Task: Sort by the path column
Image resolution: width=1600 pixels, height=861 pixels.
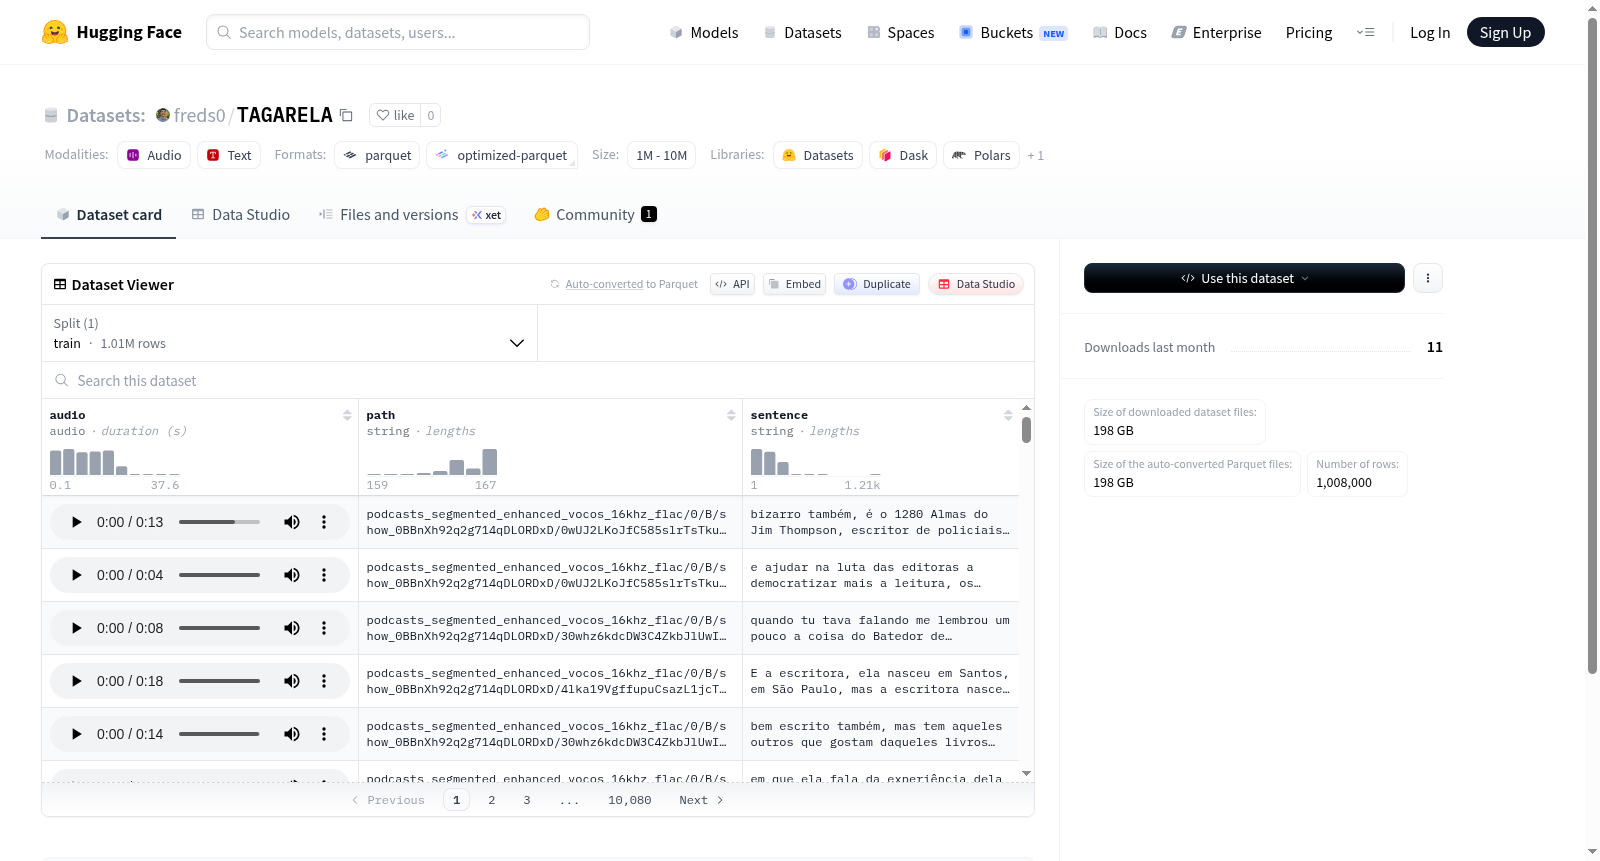Action: coord(731,415)
